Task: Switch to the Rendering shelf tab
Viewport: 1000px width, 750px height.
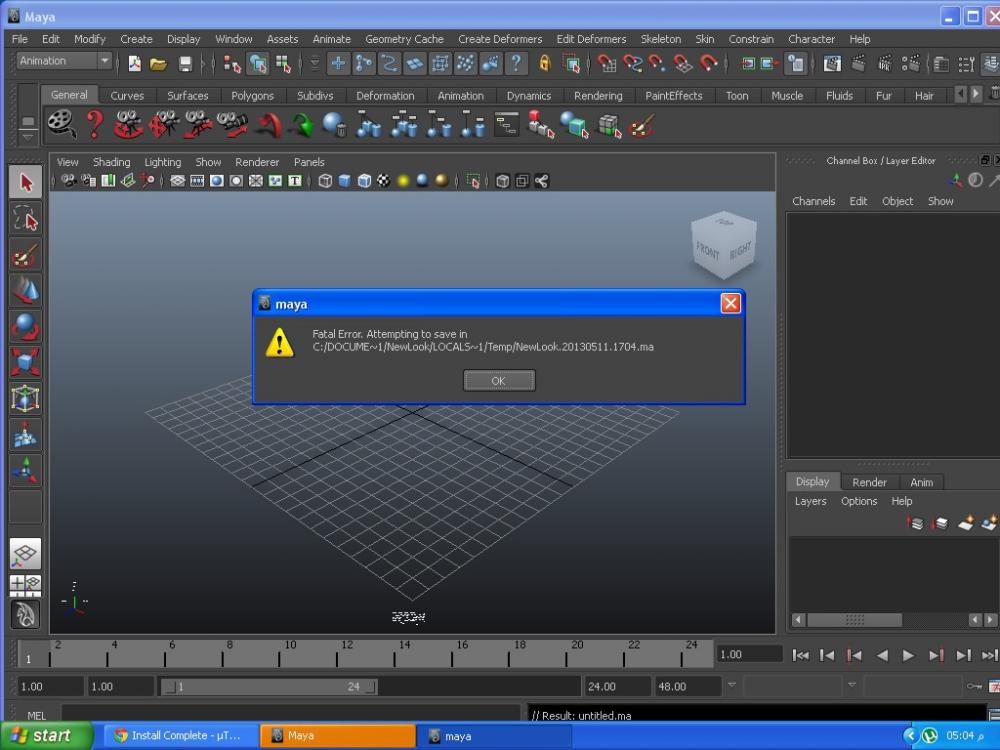Action: (598, 96)
